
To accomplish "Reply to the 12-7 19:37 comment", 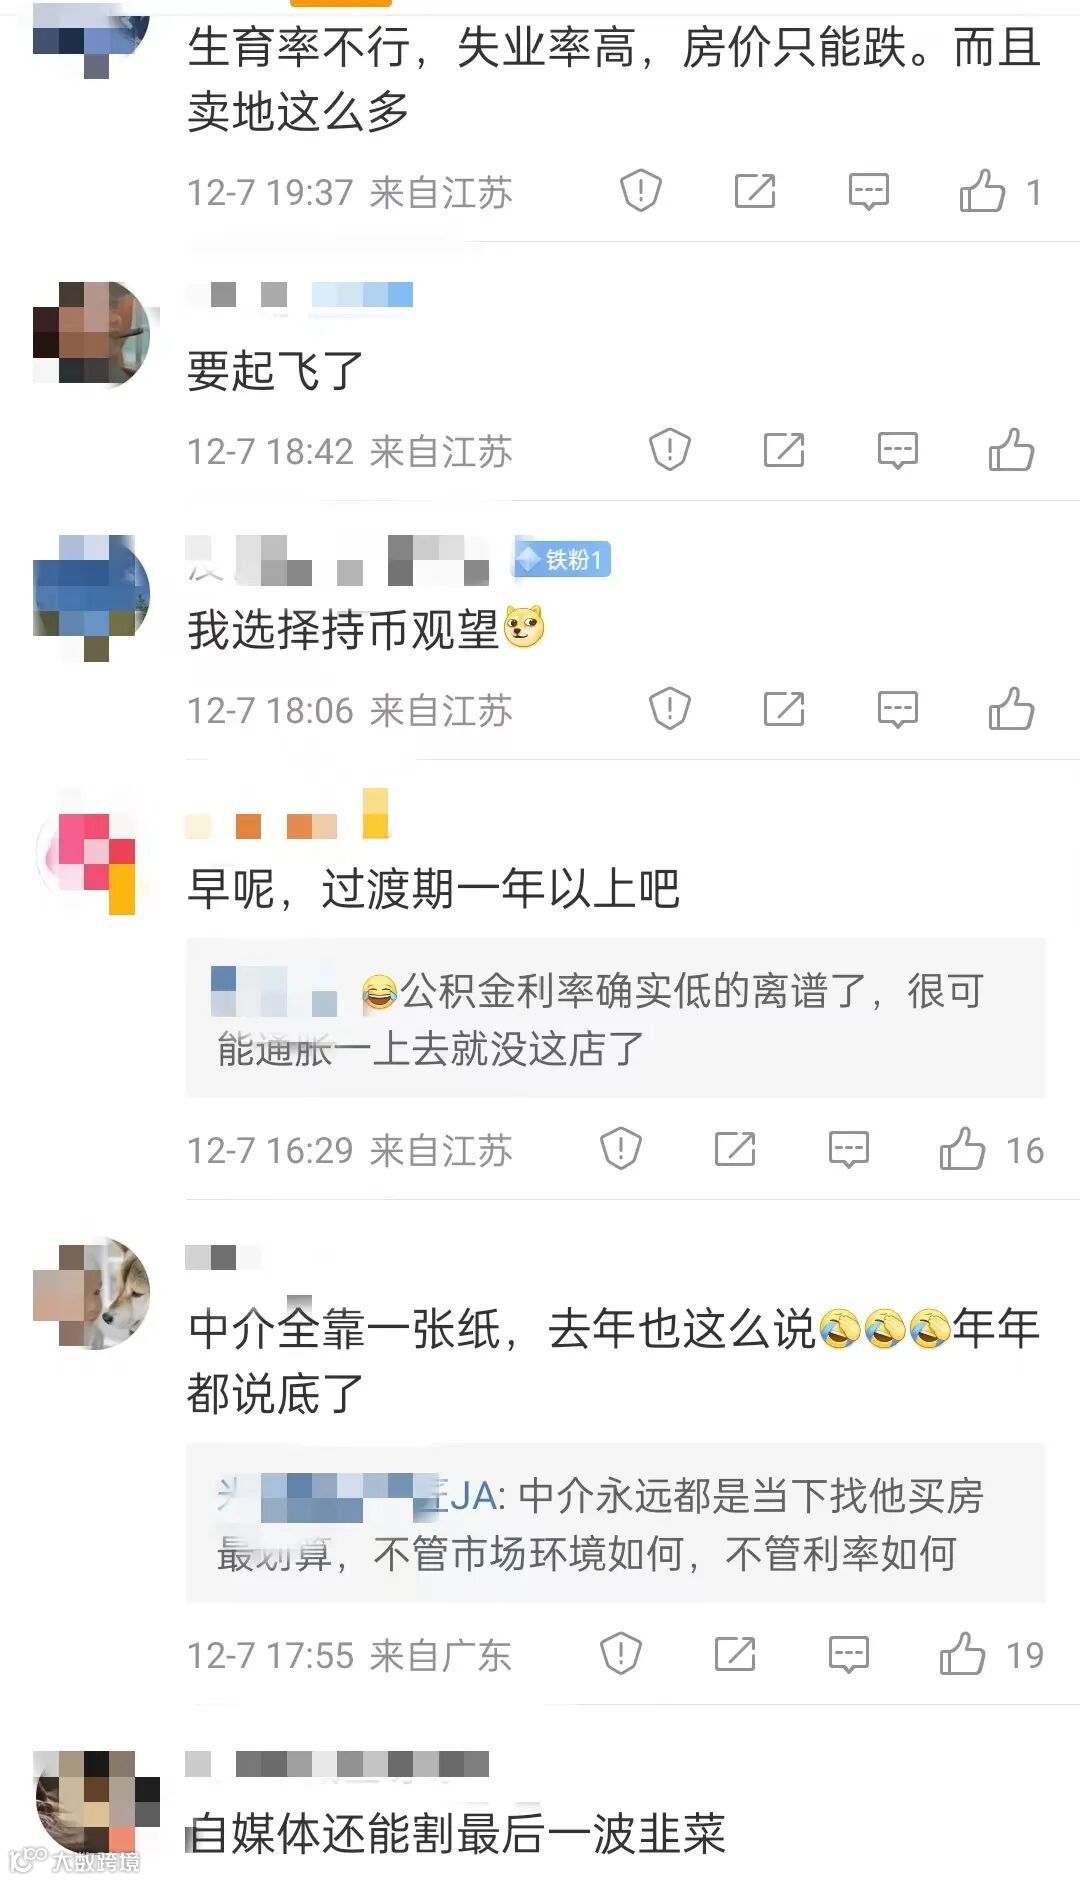I will pyautogui.click(x=868, y=191).
